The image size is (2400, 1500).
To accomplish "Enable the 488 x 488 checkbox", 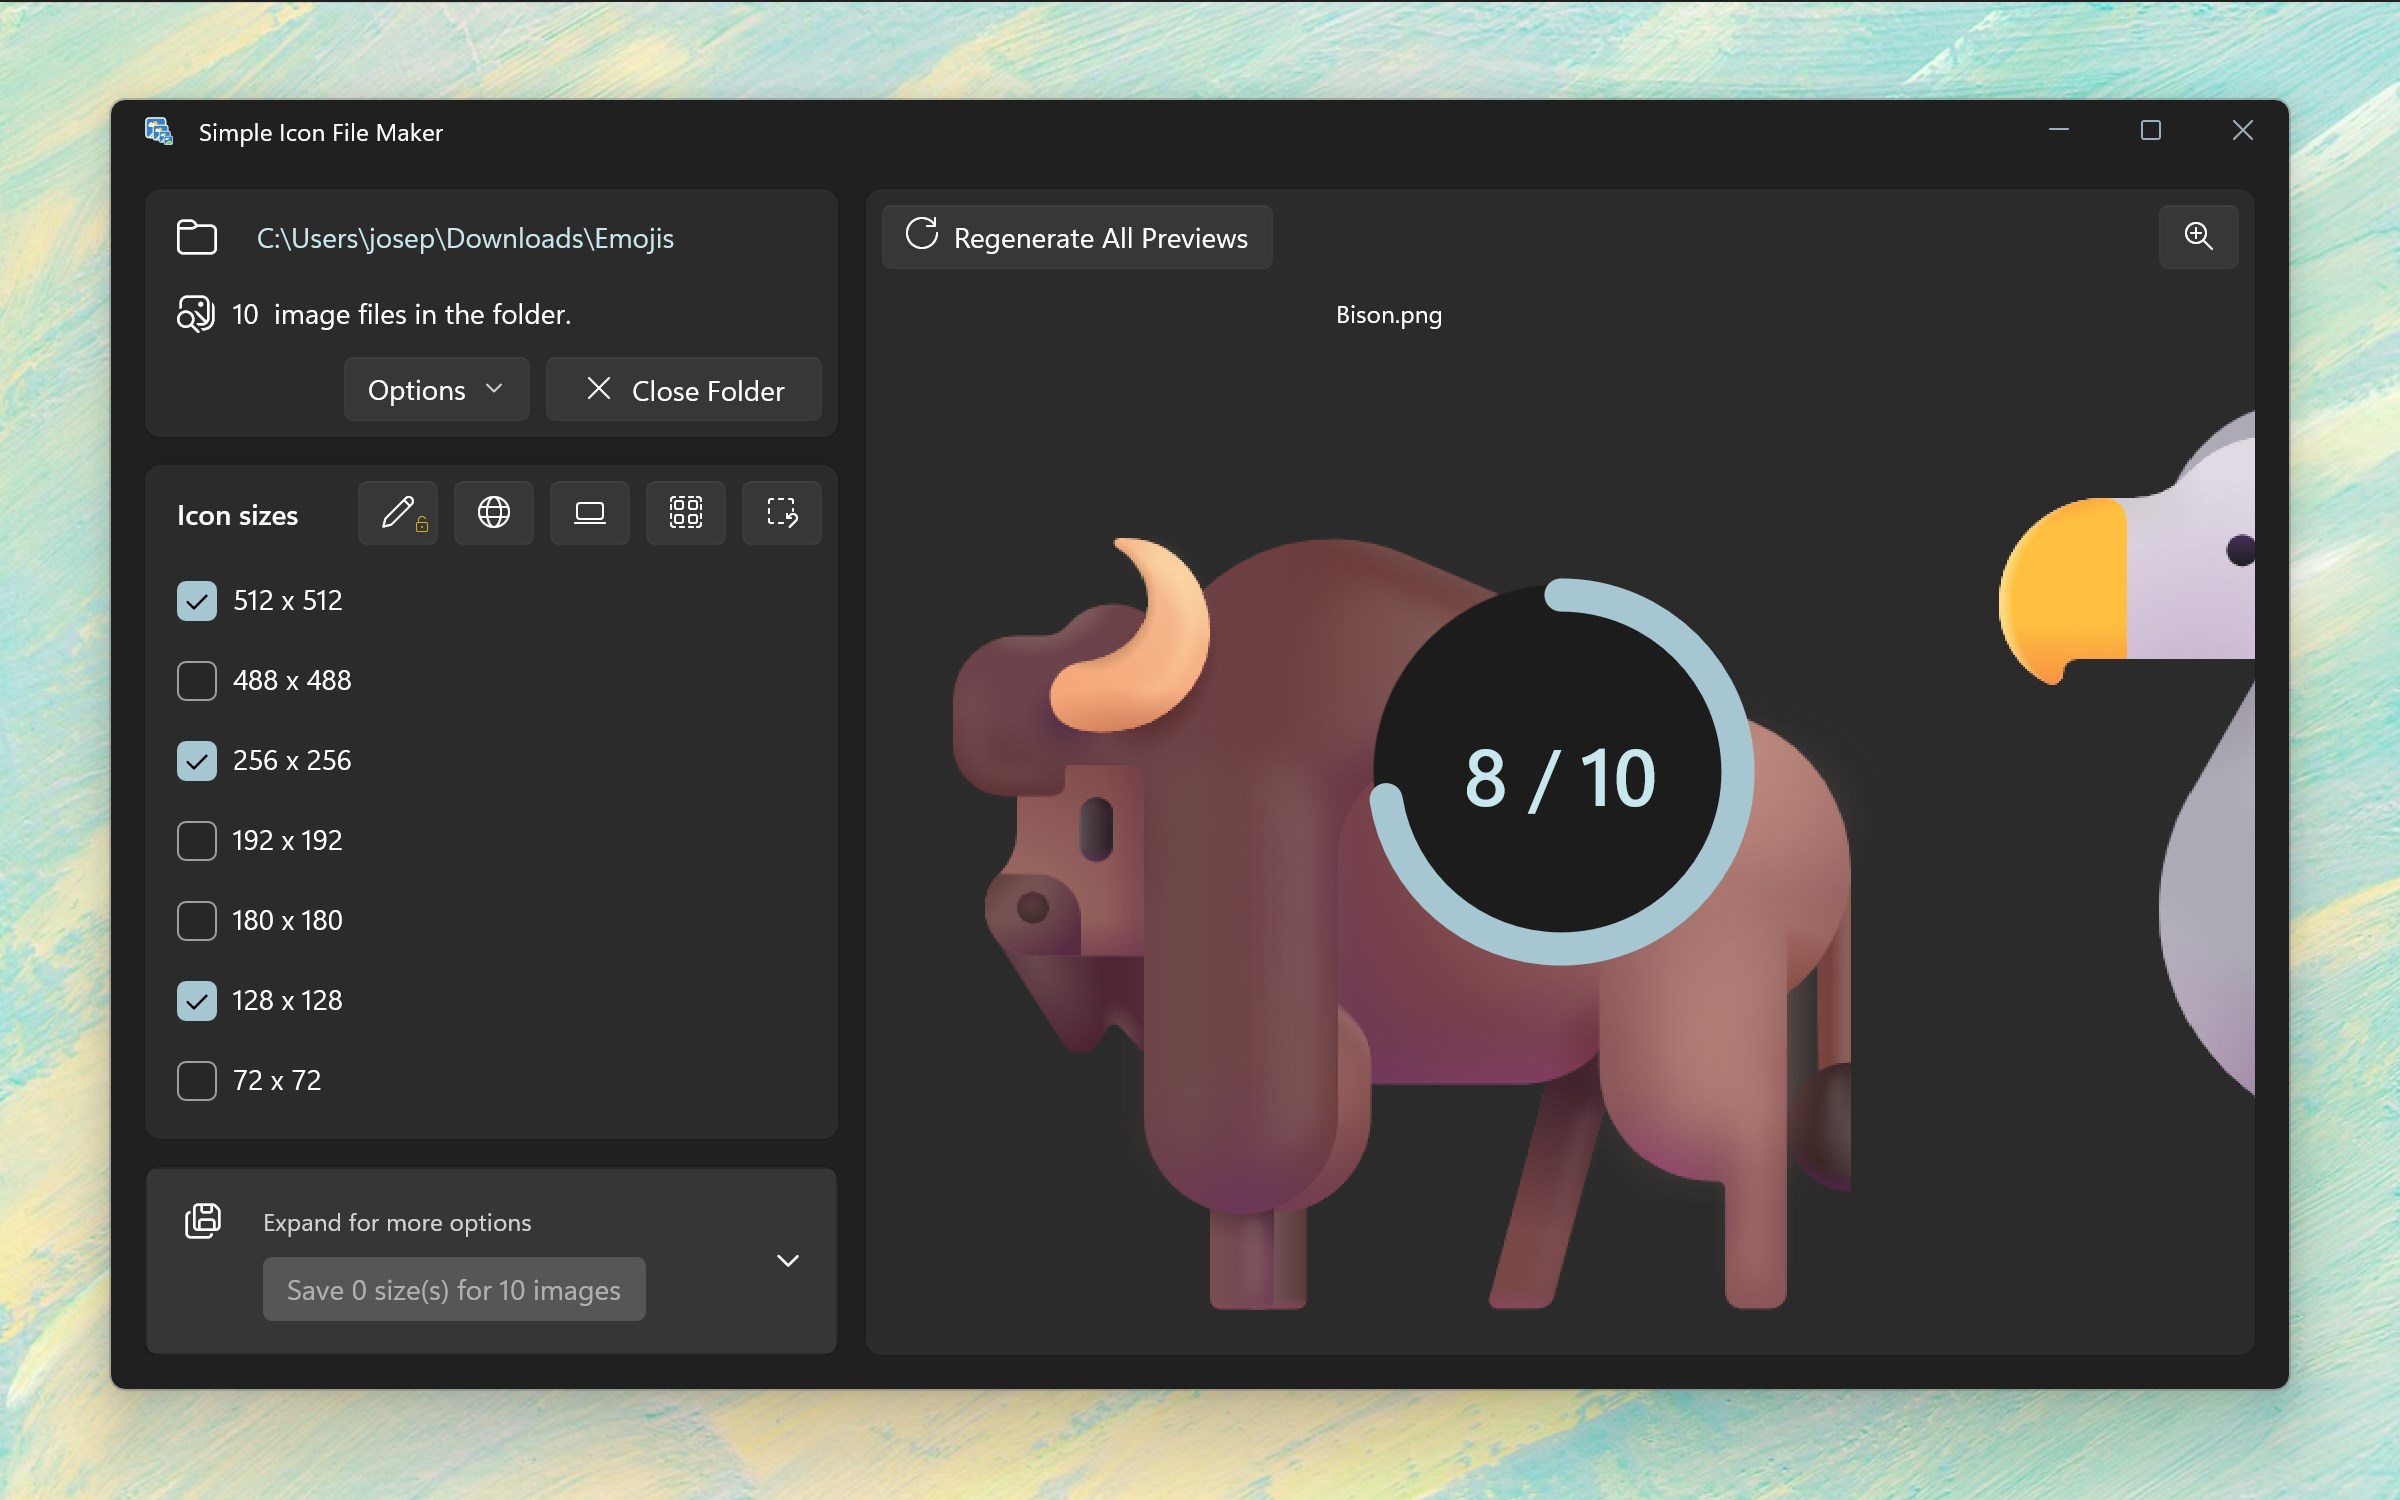I will click(x=197, y=681).
